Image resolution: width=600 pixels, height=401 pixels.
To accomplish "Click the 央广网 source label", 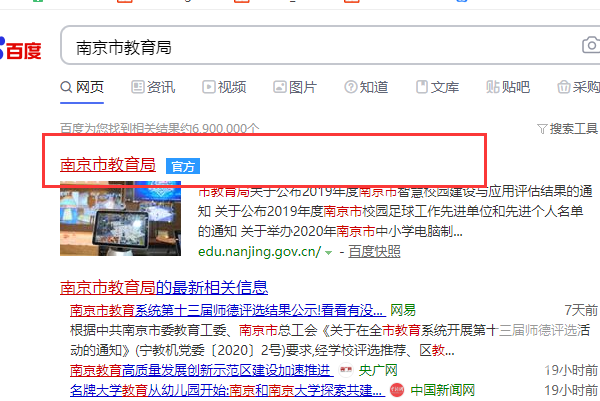I will tap(378, 370).
